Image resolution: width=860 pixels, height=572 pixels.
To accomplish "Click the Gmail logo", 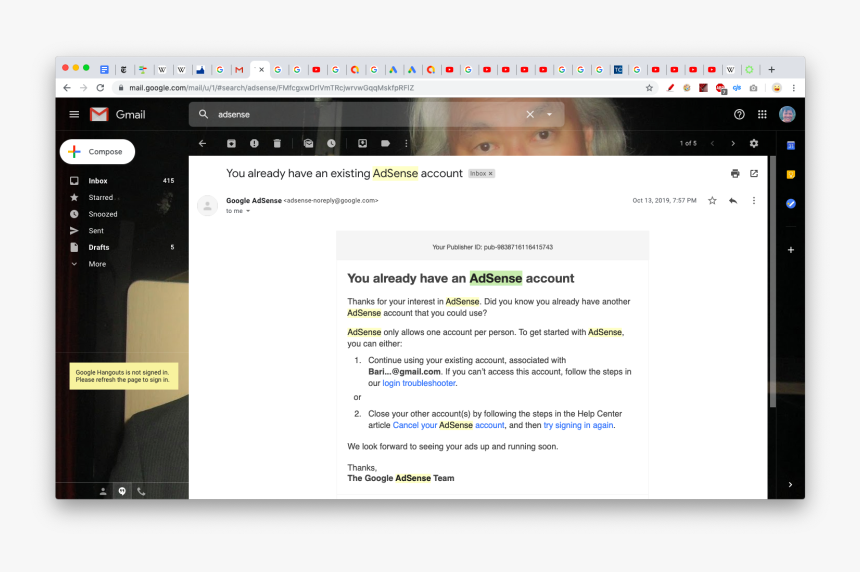I will coord(118,114).
